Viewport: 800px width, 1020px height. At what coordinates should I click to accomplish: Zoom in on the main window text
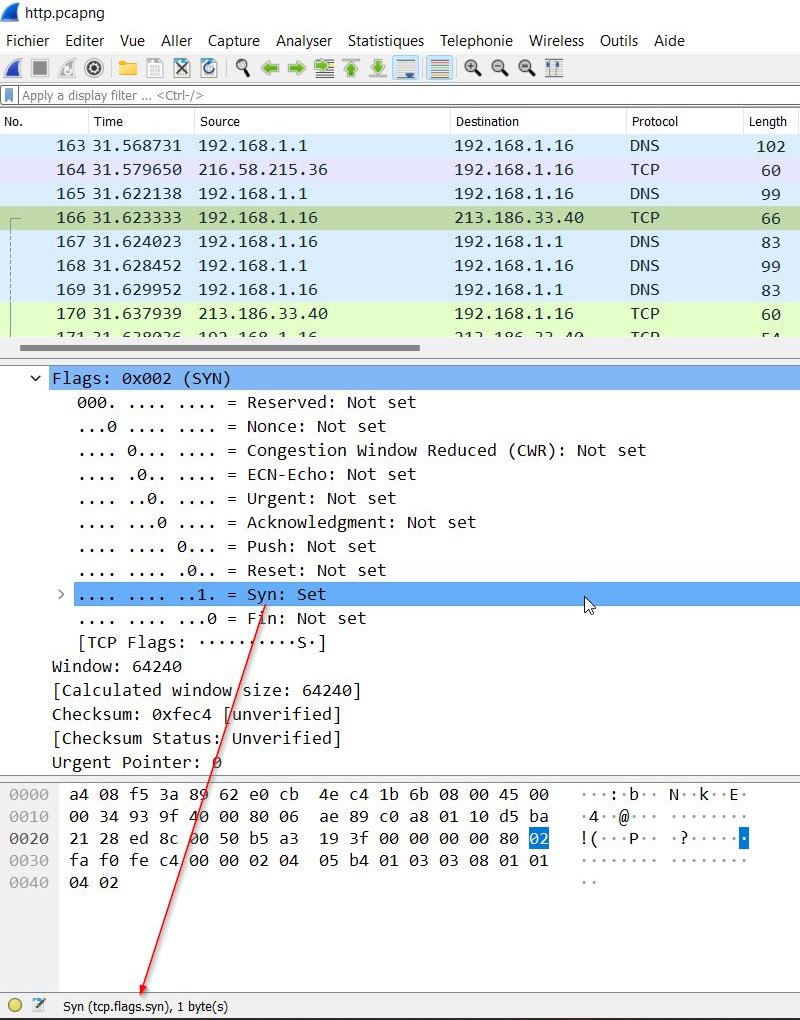coord(473,68)
